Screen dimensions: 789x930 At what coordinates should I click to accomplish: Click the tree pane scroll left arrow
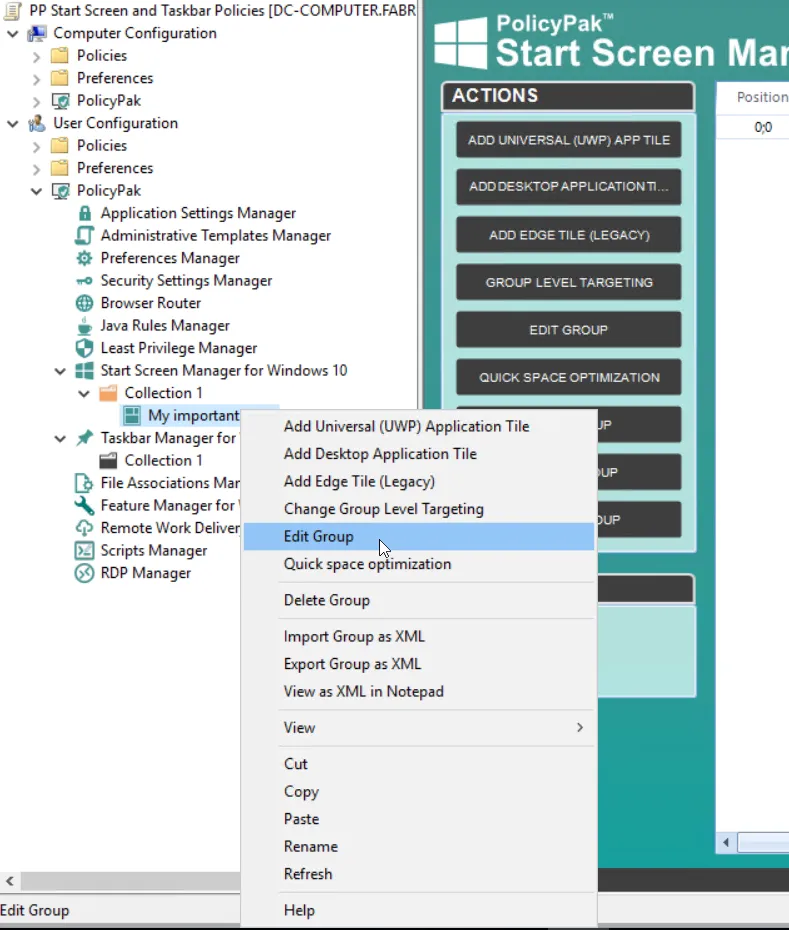[x=9, y=881]
